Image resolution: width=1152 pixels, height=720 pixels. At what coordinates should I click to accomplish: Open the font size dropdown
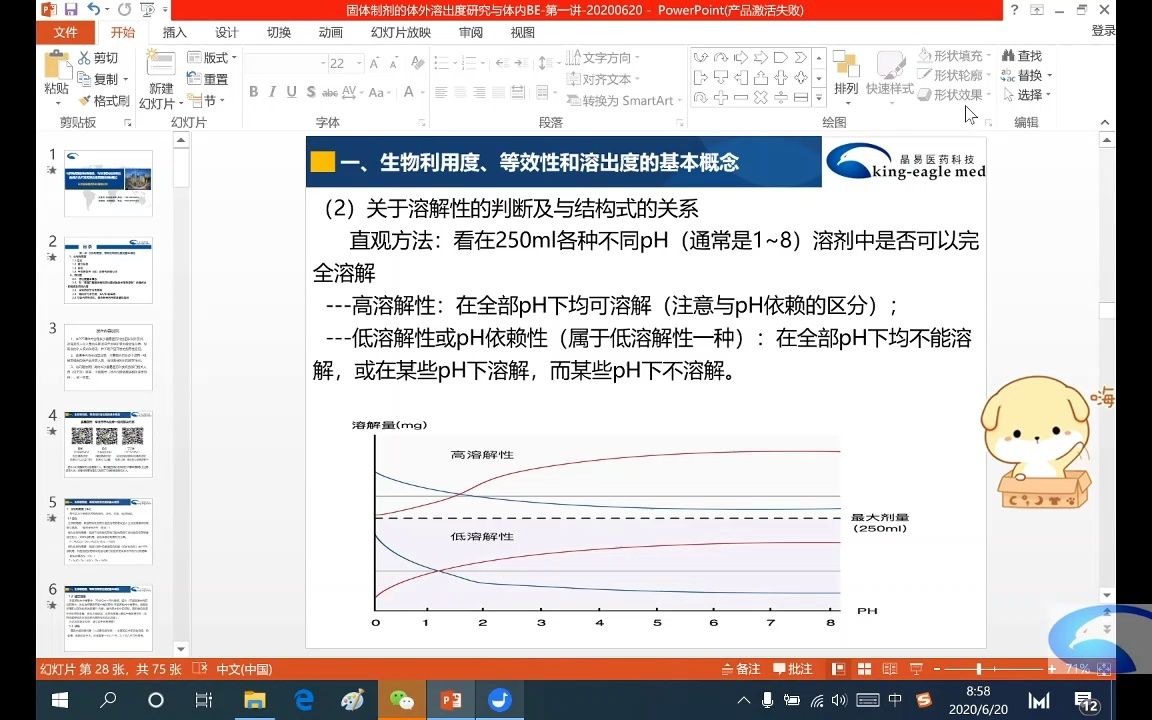click(356, 63)
